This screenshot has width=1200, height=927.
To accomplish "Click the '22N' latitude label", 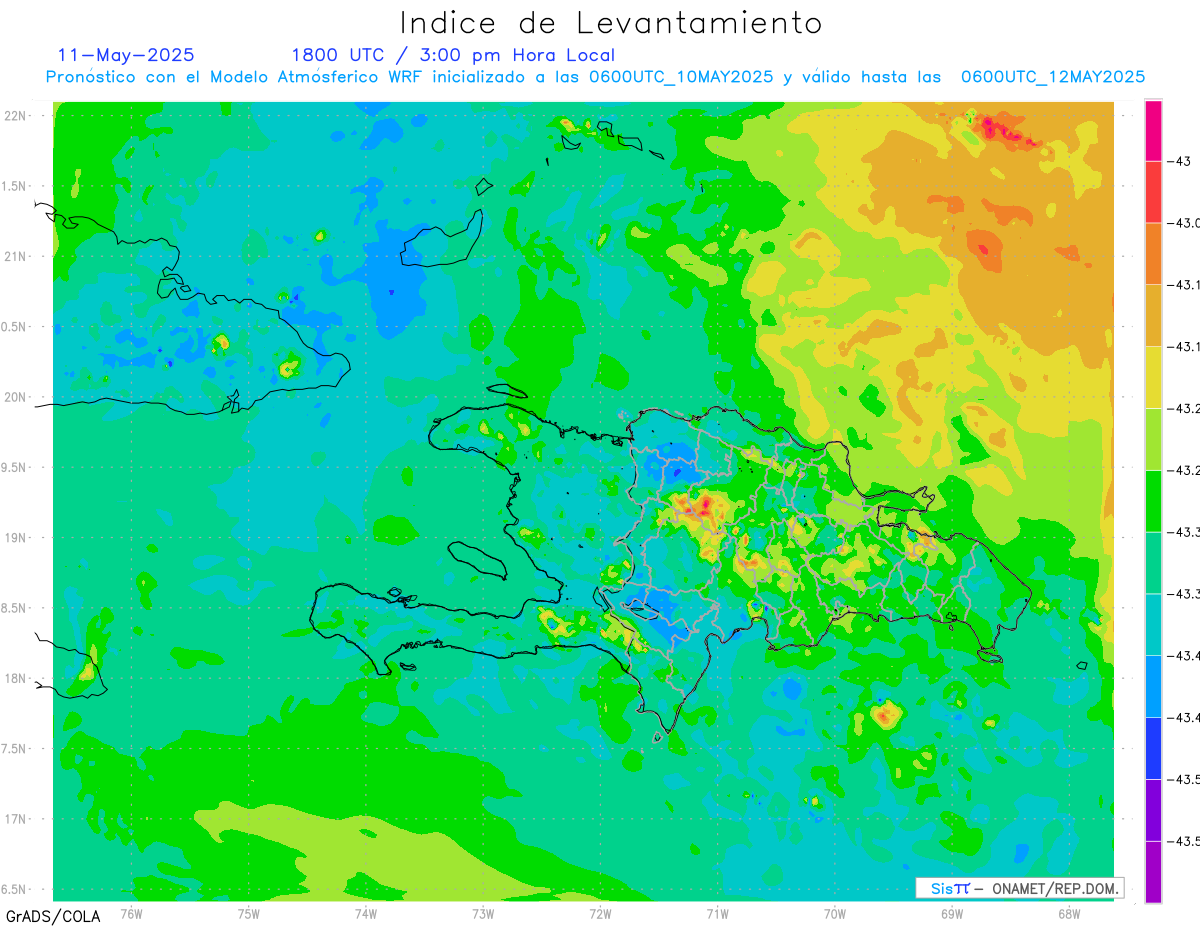I will click(x=16, y=116).
